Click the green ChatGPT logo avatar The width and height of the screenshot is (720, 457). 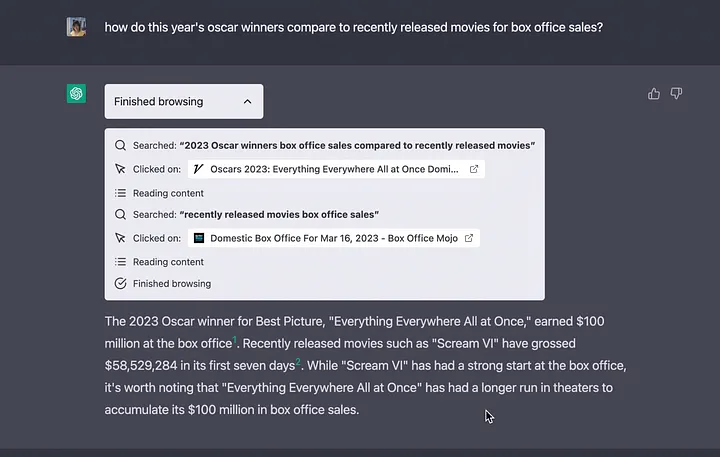(77, 94)
